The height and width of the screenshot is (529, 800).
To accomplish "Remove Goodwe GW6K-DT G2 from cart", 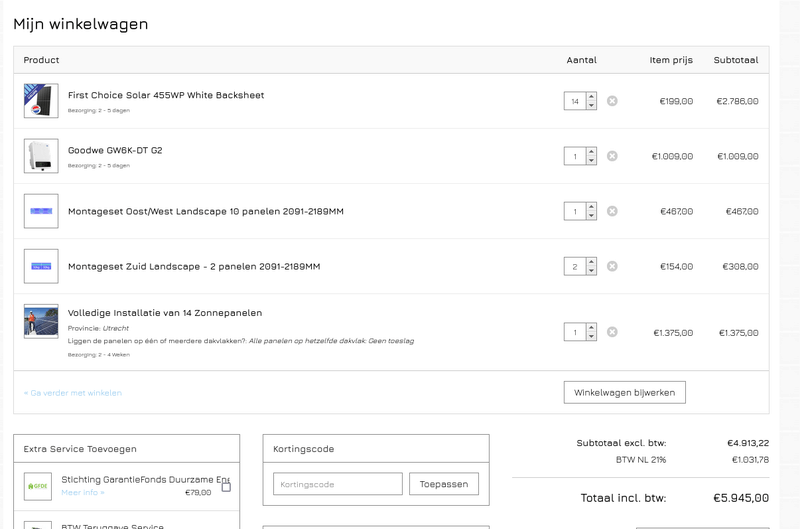I will 612,156.
